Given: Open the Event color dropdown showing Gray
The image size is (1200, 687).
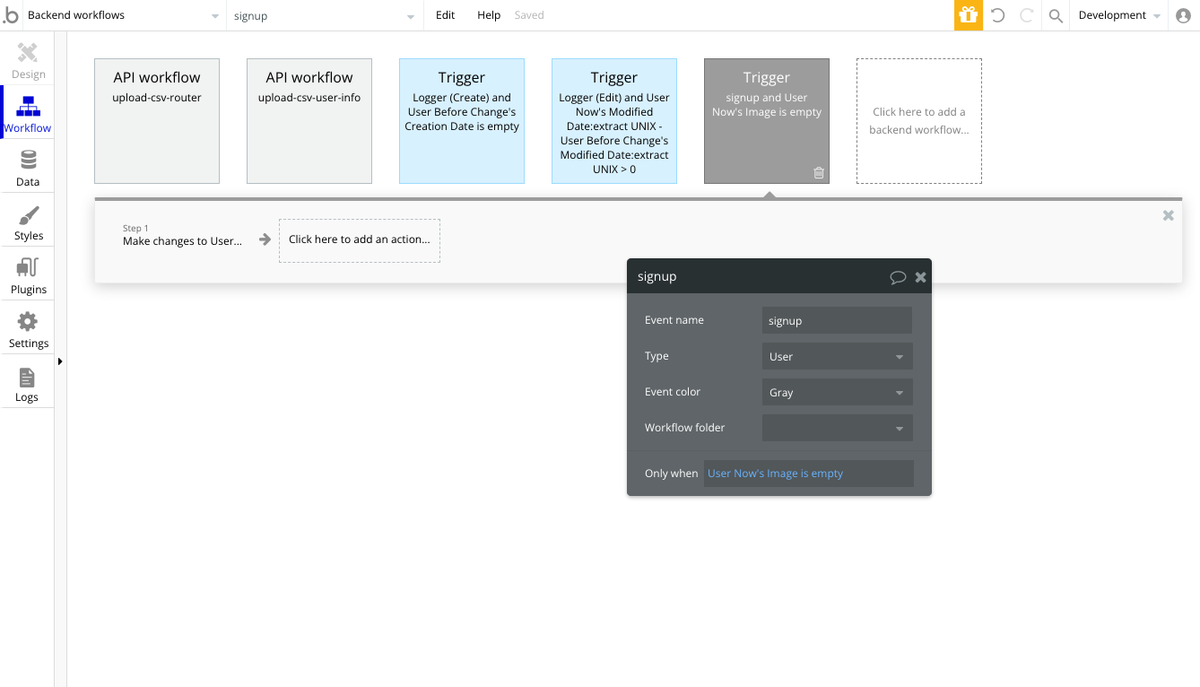Looking at the screenshot, I should coord(837,392).
